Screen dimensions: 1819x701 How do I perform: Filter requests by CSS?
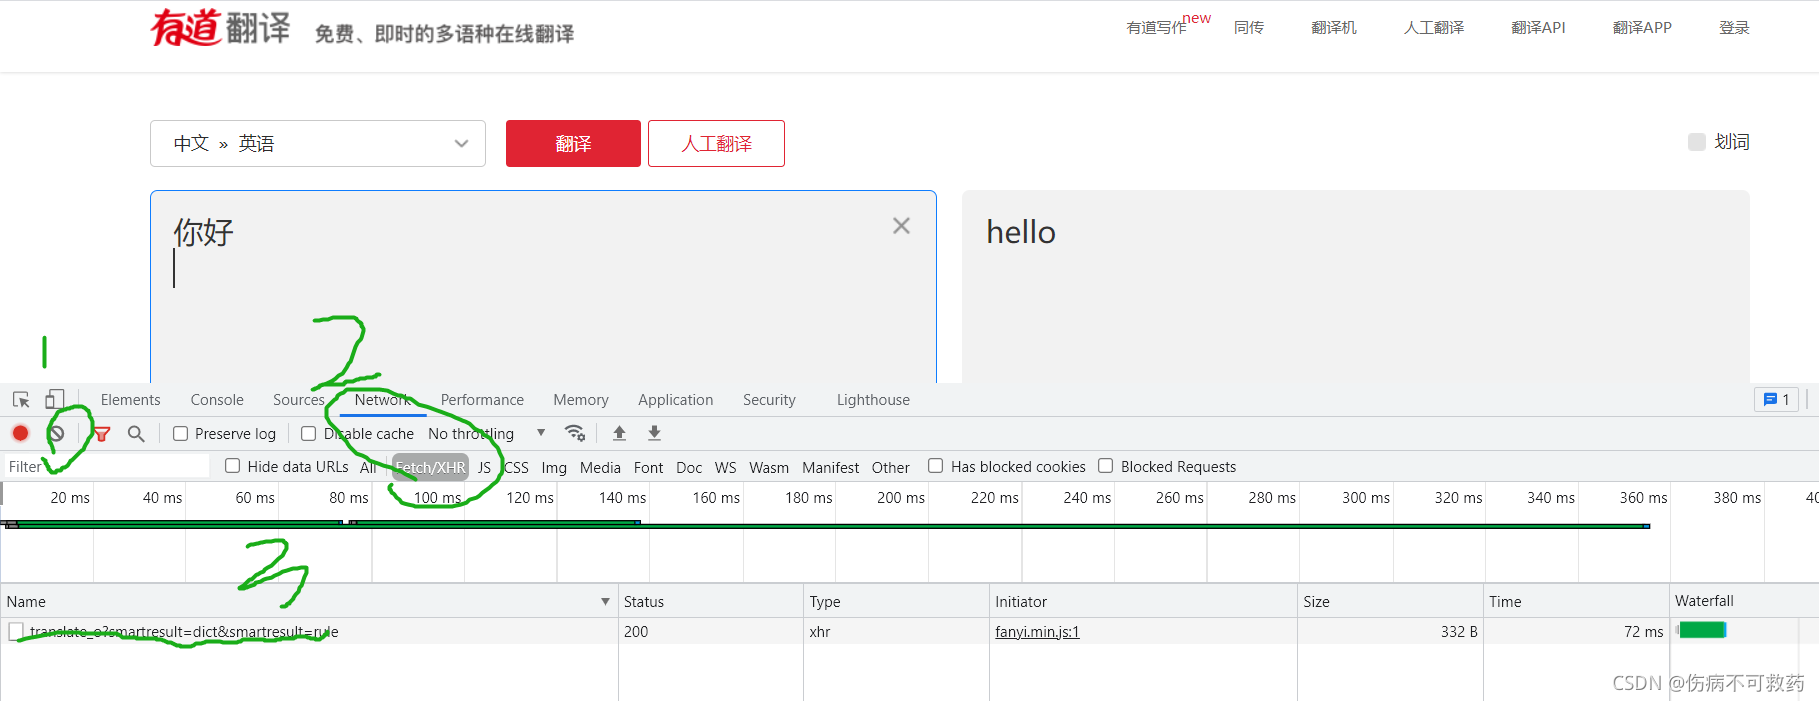(516, 467)
